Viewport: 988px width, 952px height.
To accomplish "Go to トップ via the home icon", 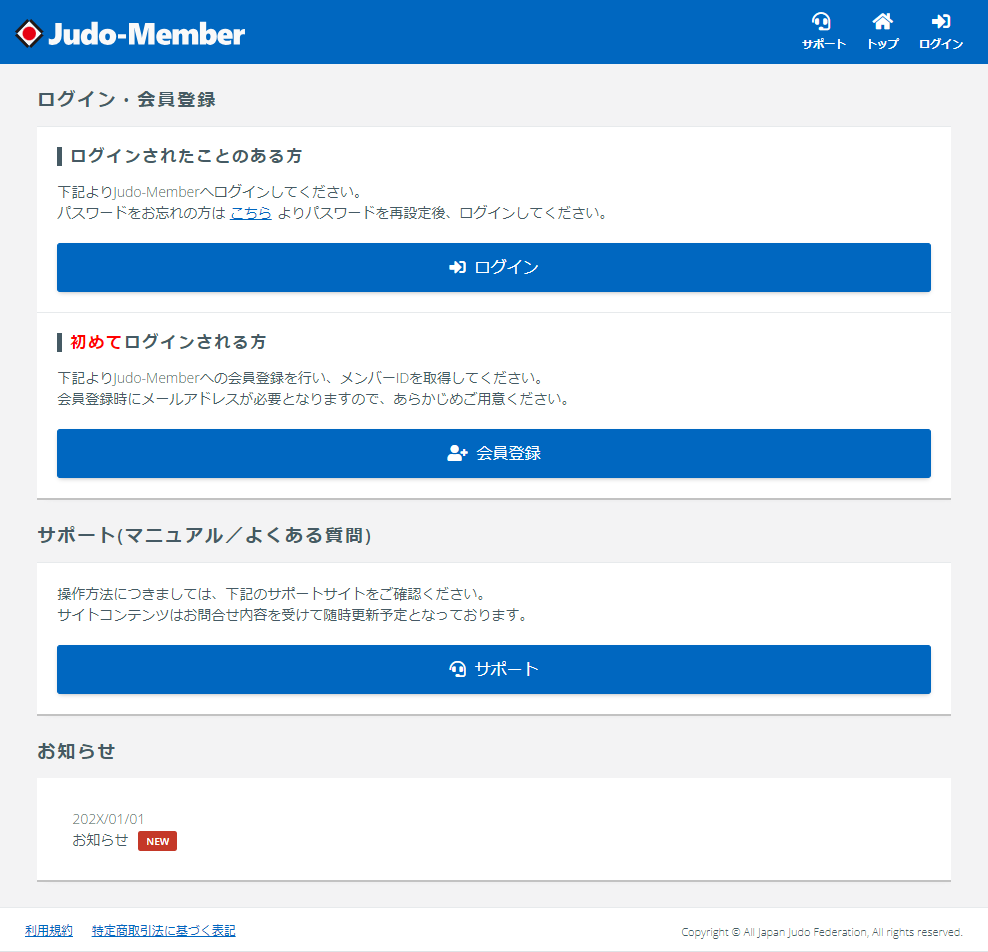I will (882, 31).
